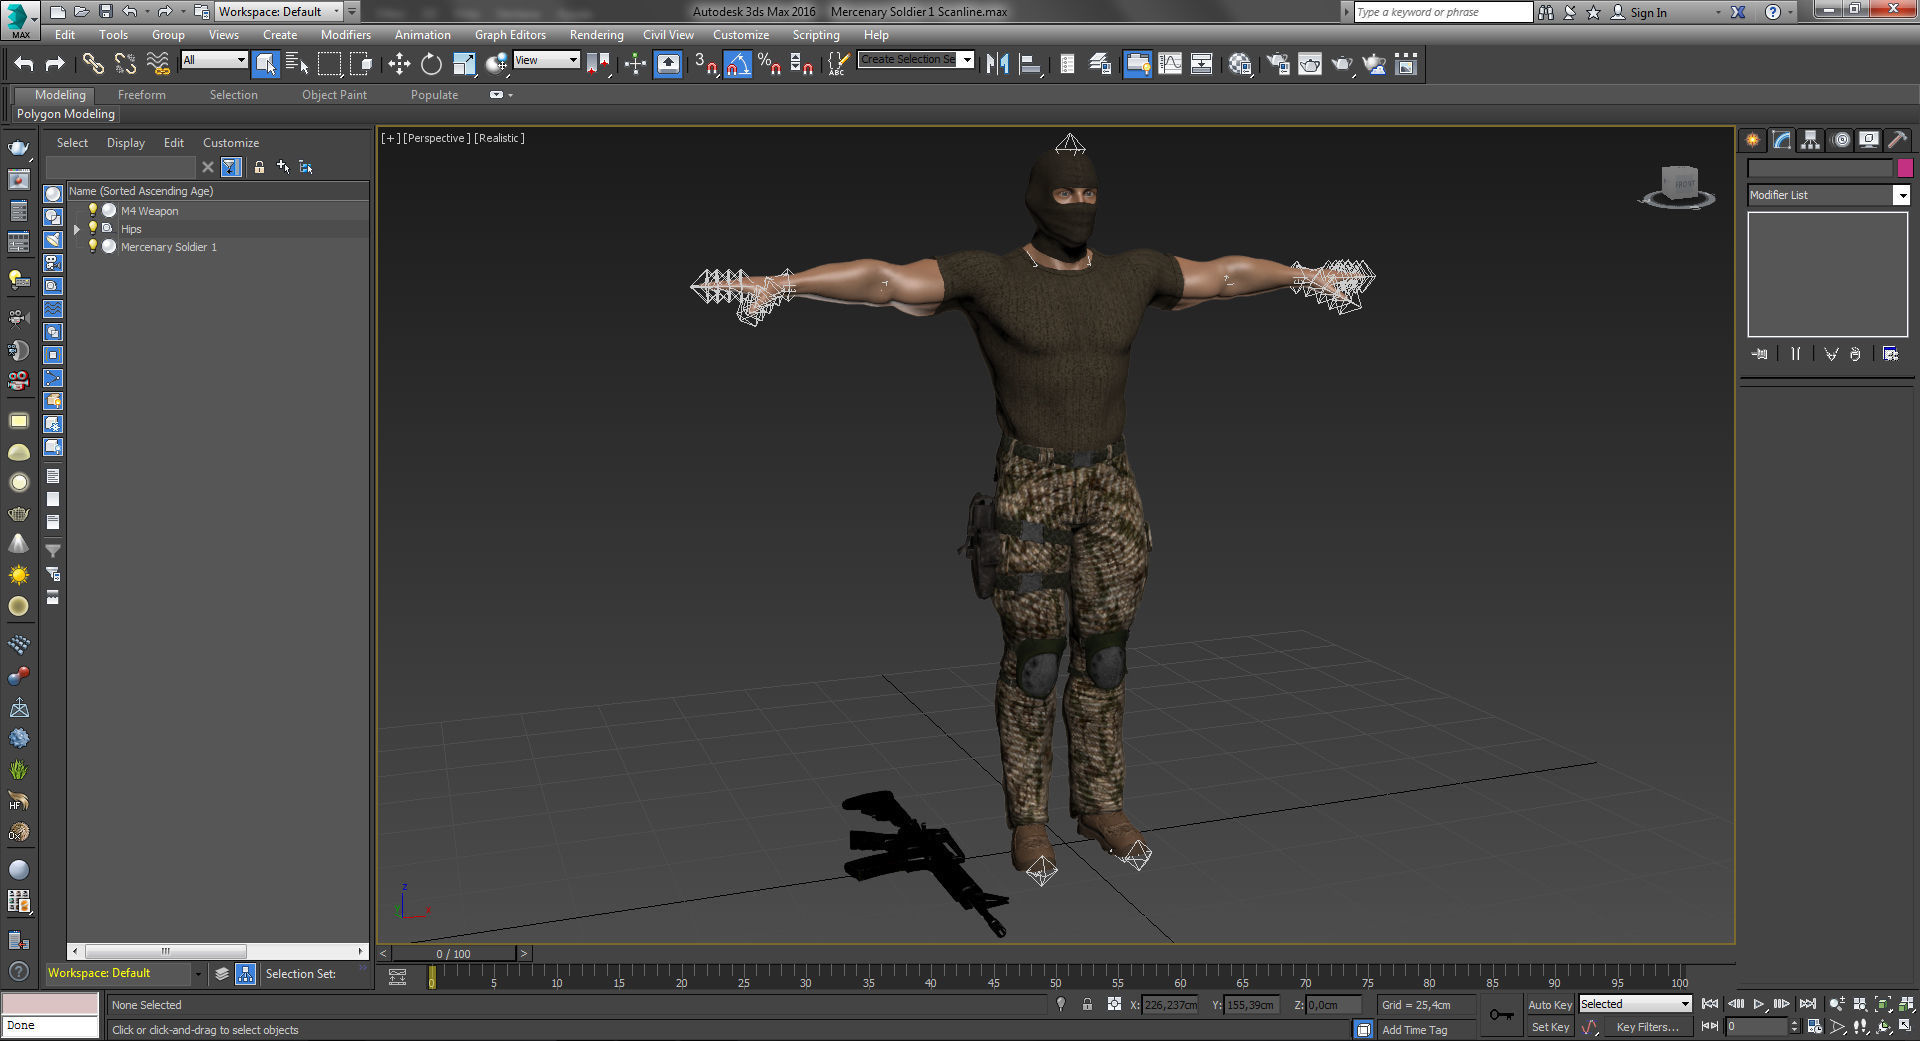Screen dimensions: 1920x1041
Task: Click the Realistic viewport shading label
Action: click(x=499, y=138)
